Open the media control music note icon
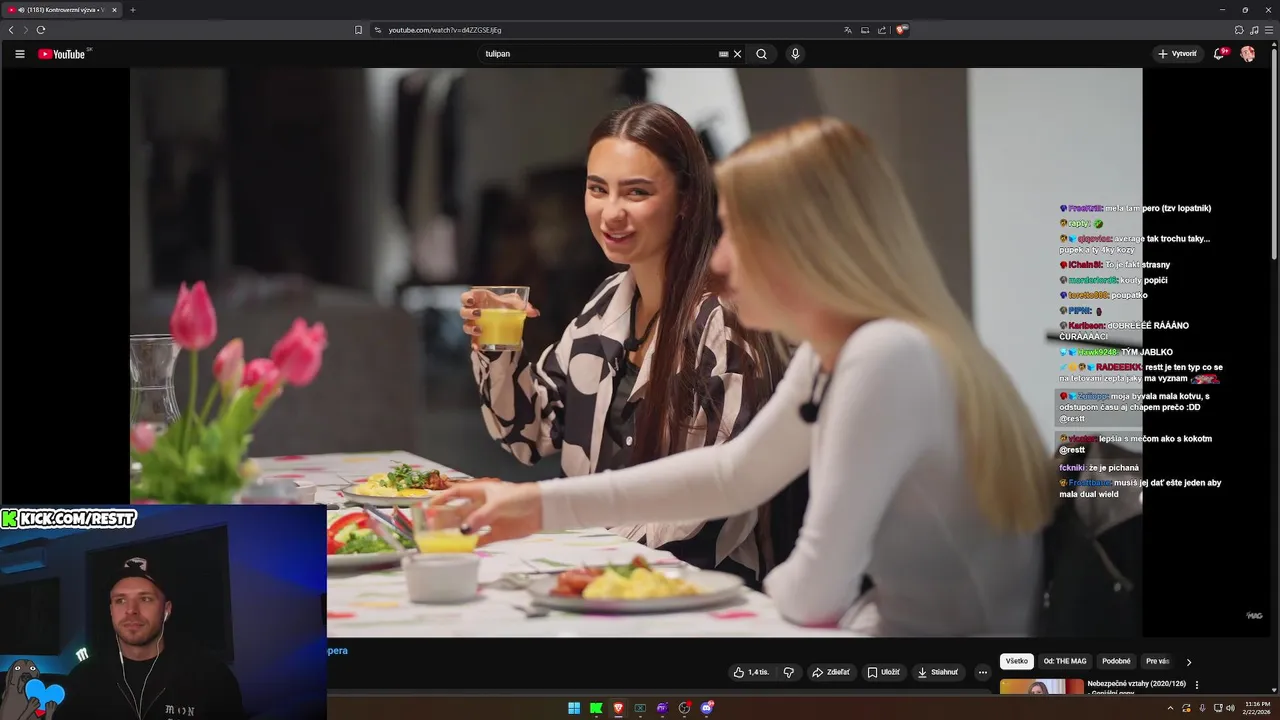Image resolution: width=1280 pixels, height=720 pixels. 1254,30
